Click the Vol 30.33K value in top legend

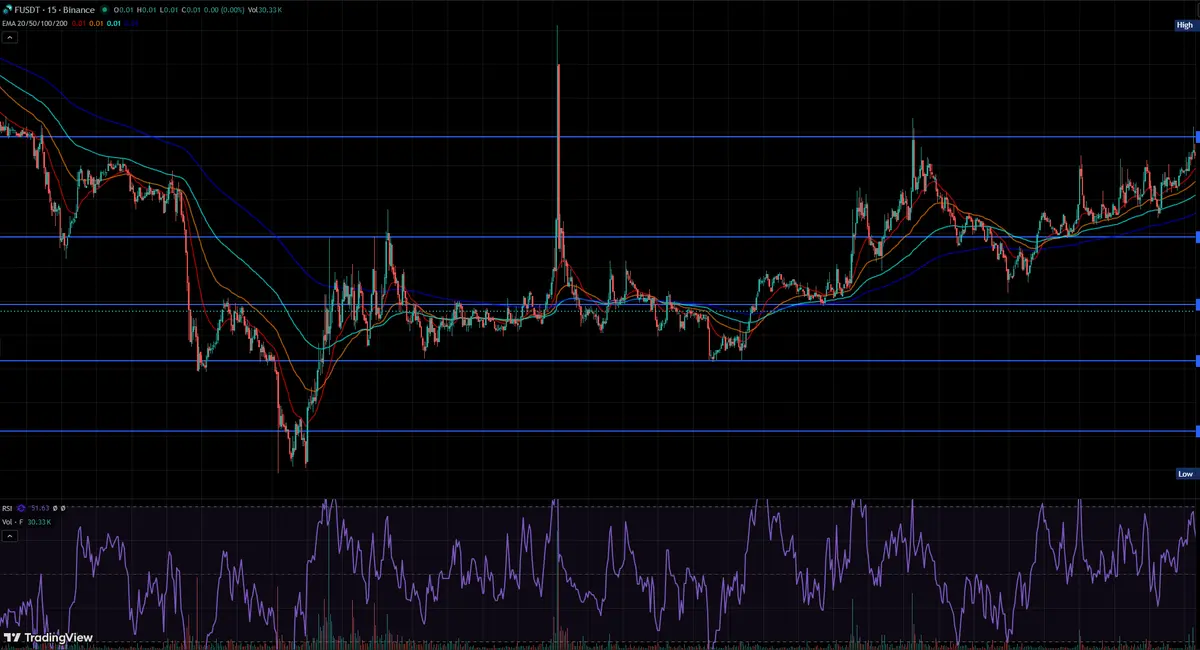coord(265,10)
